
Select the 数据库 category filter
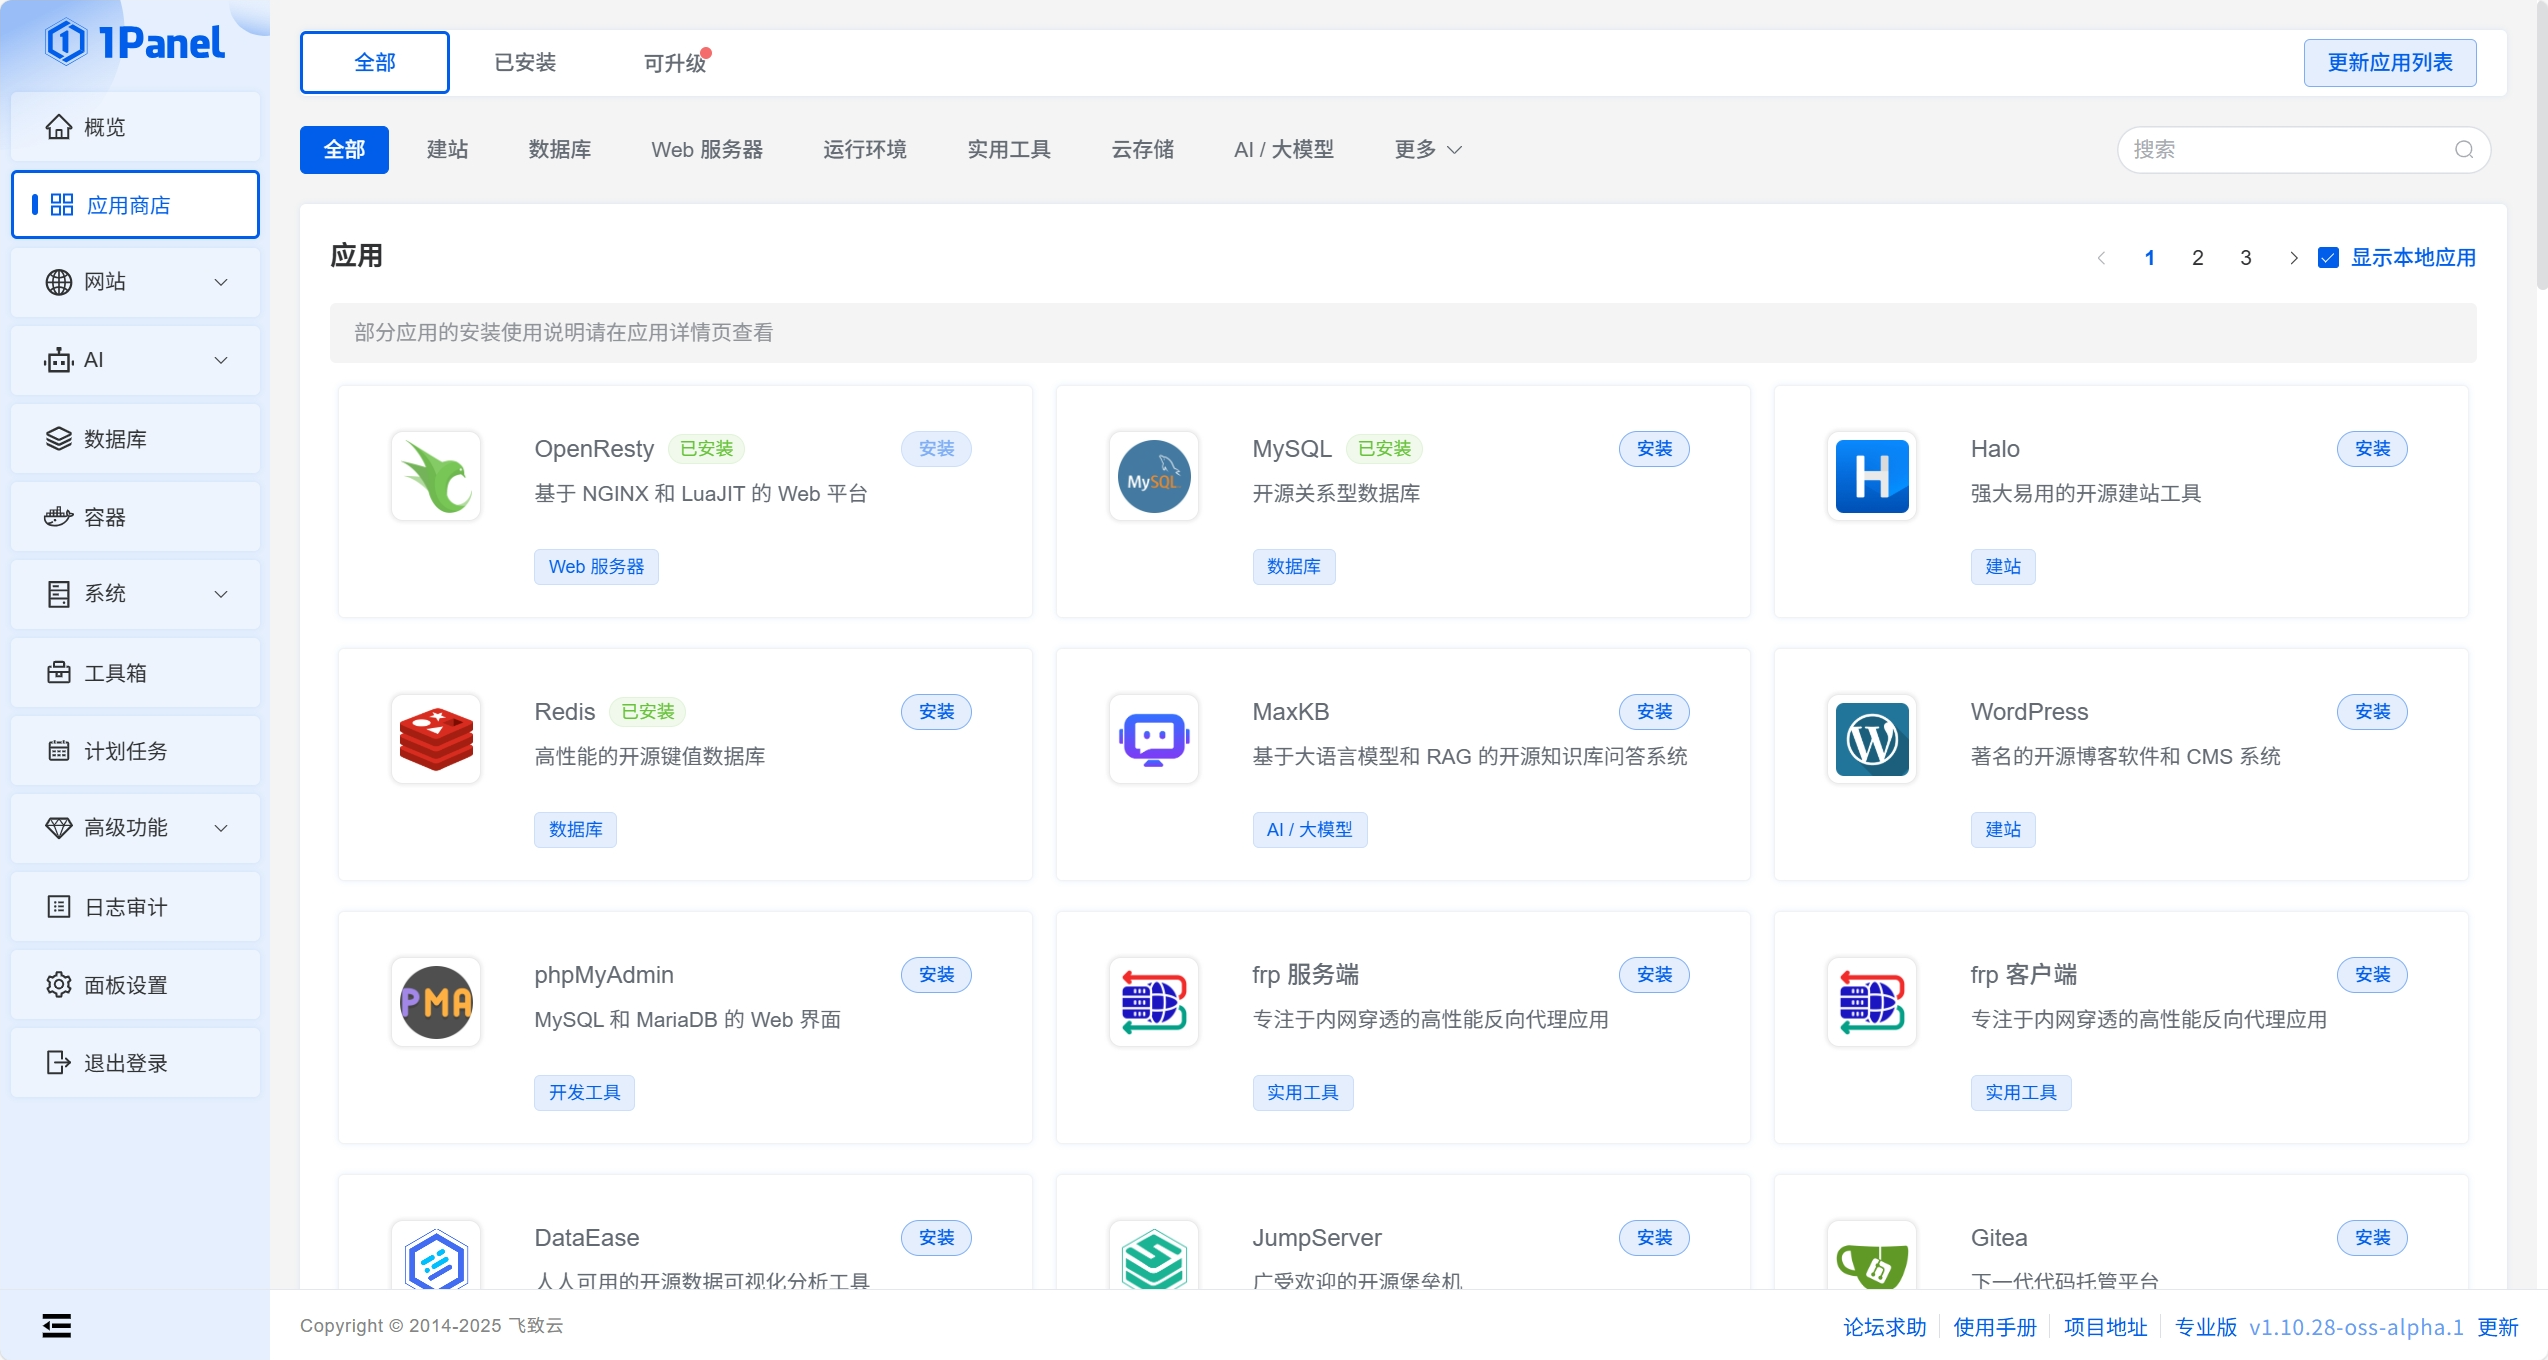click(x=560, y=150)
